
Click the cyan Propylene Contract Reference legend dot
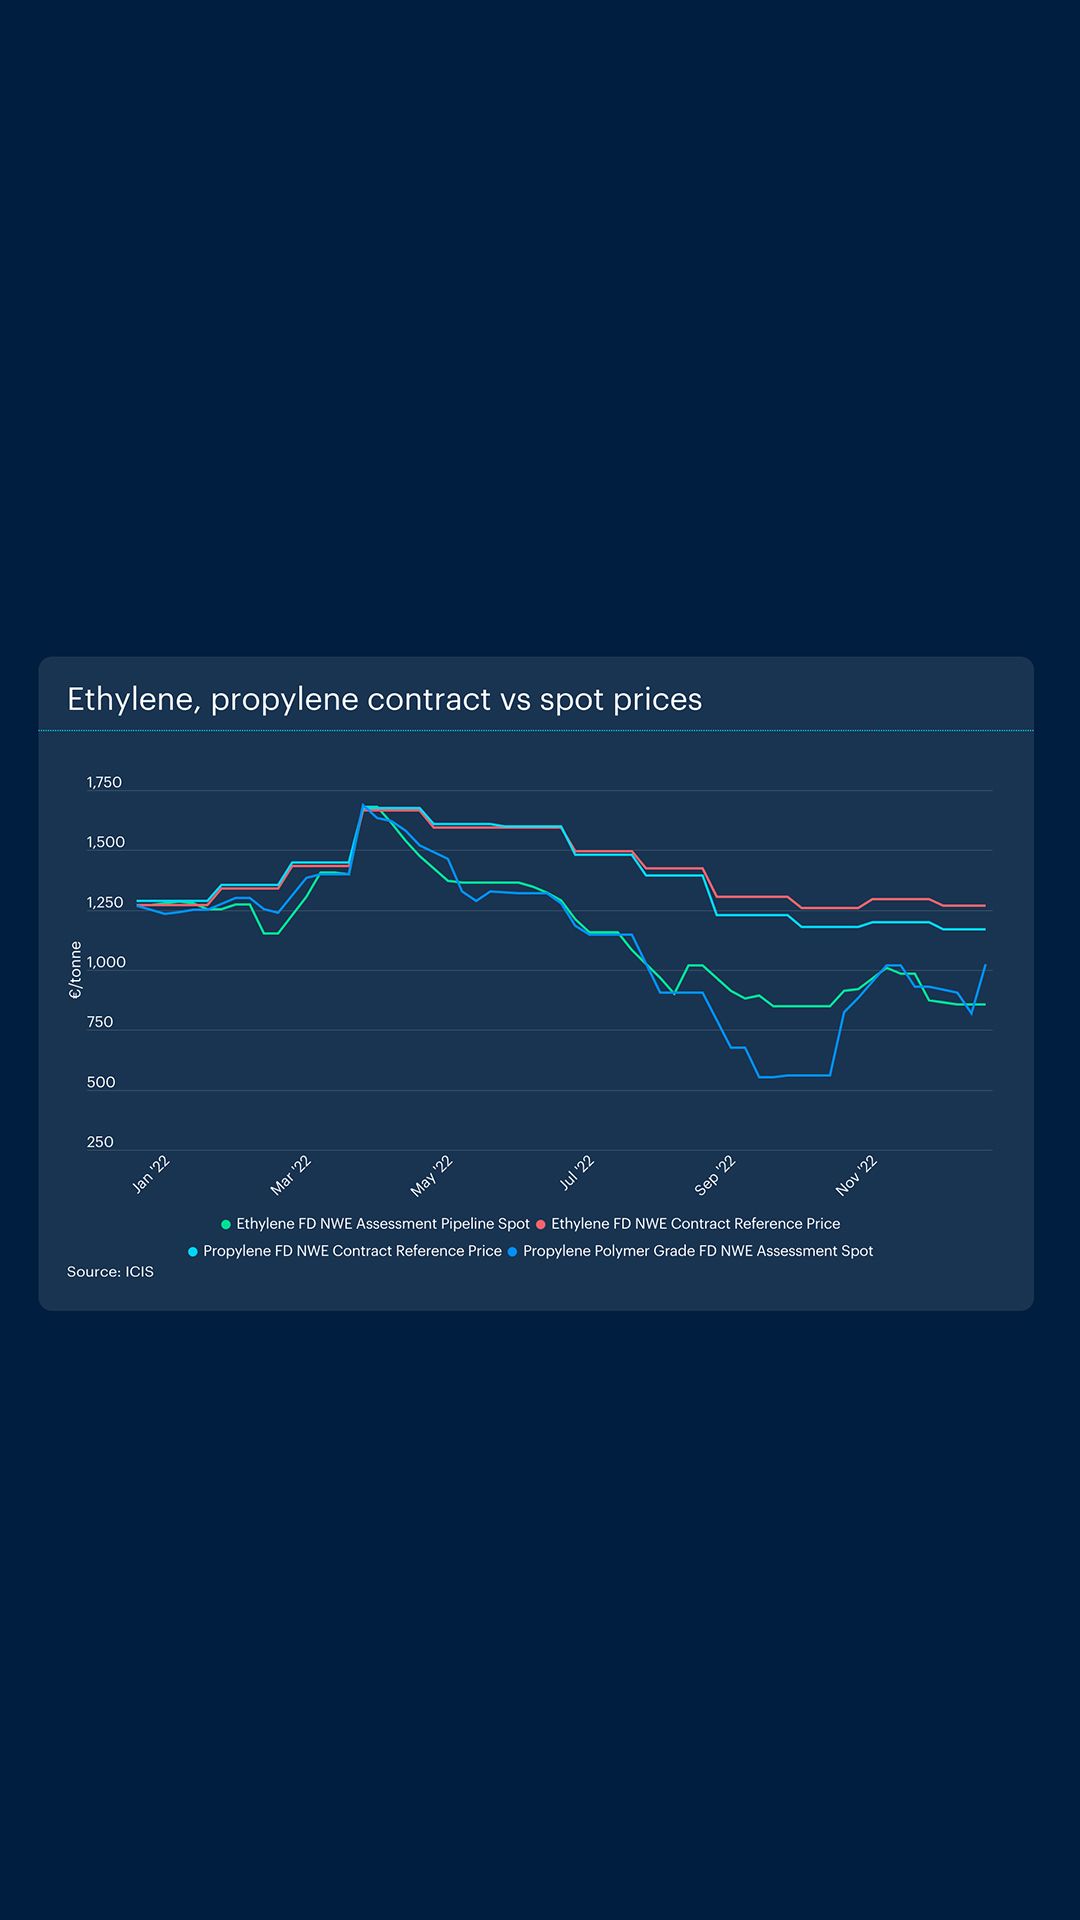point(193,1251)
